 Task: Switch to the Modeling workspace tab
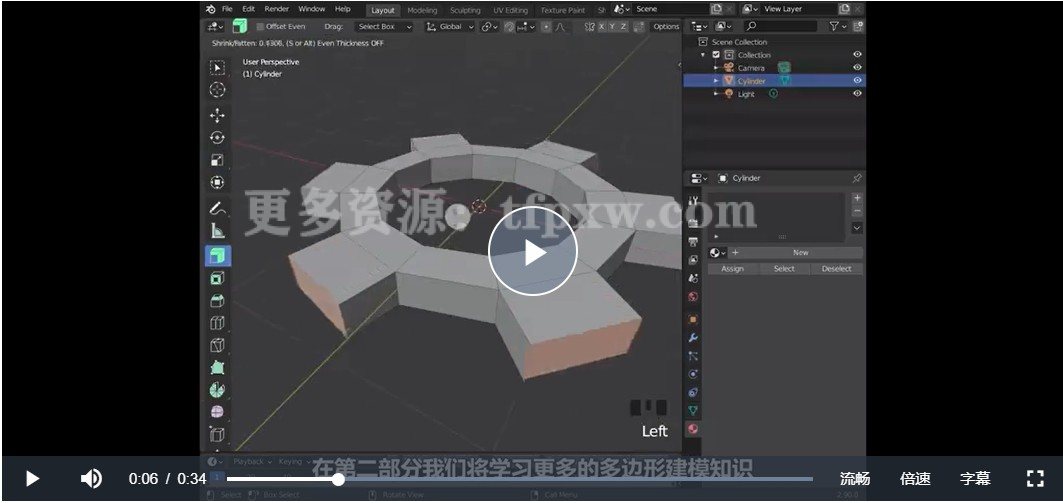pyautogui.click(x=422, y=10)
